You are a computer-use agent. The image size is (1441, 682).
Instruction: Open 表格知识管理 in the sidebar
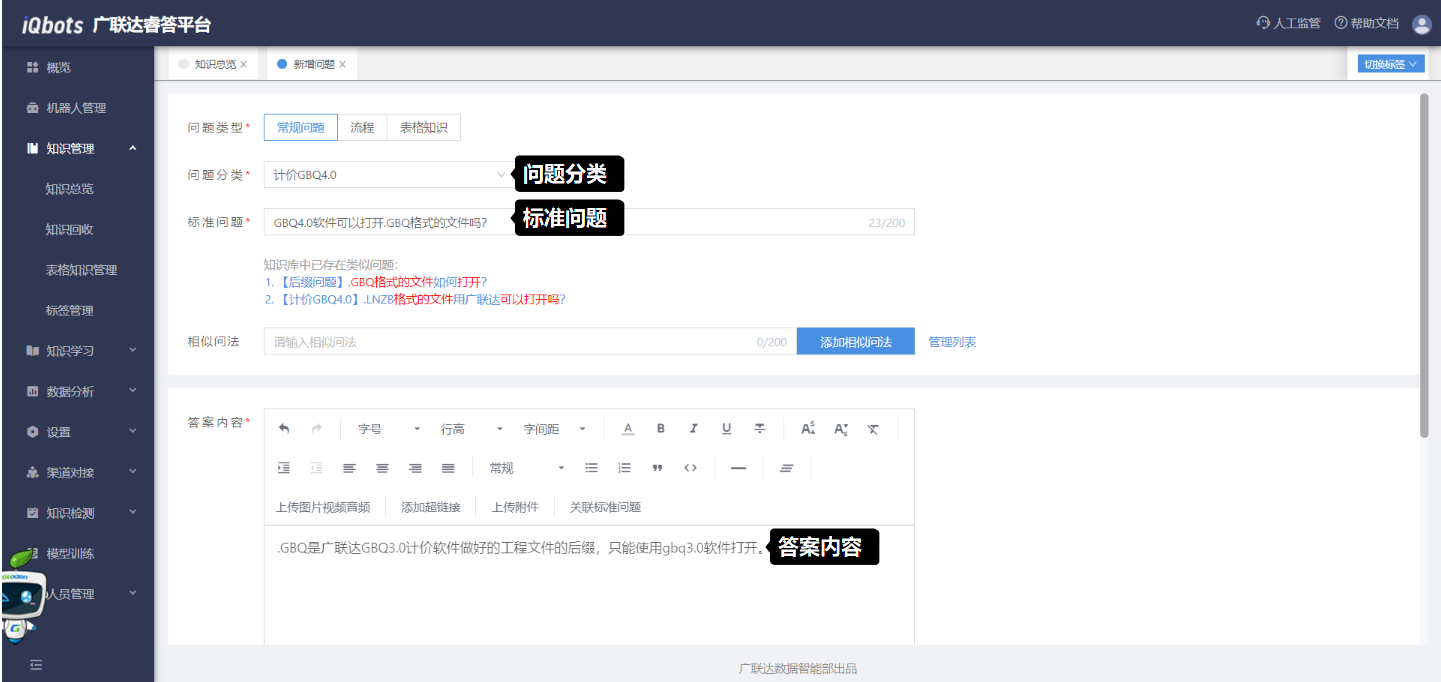tap(81, 270)
